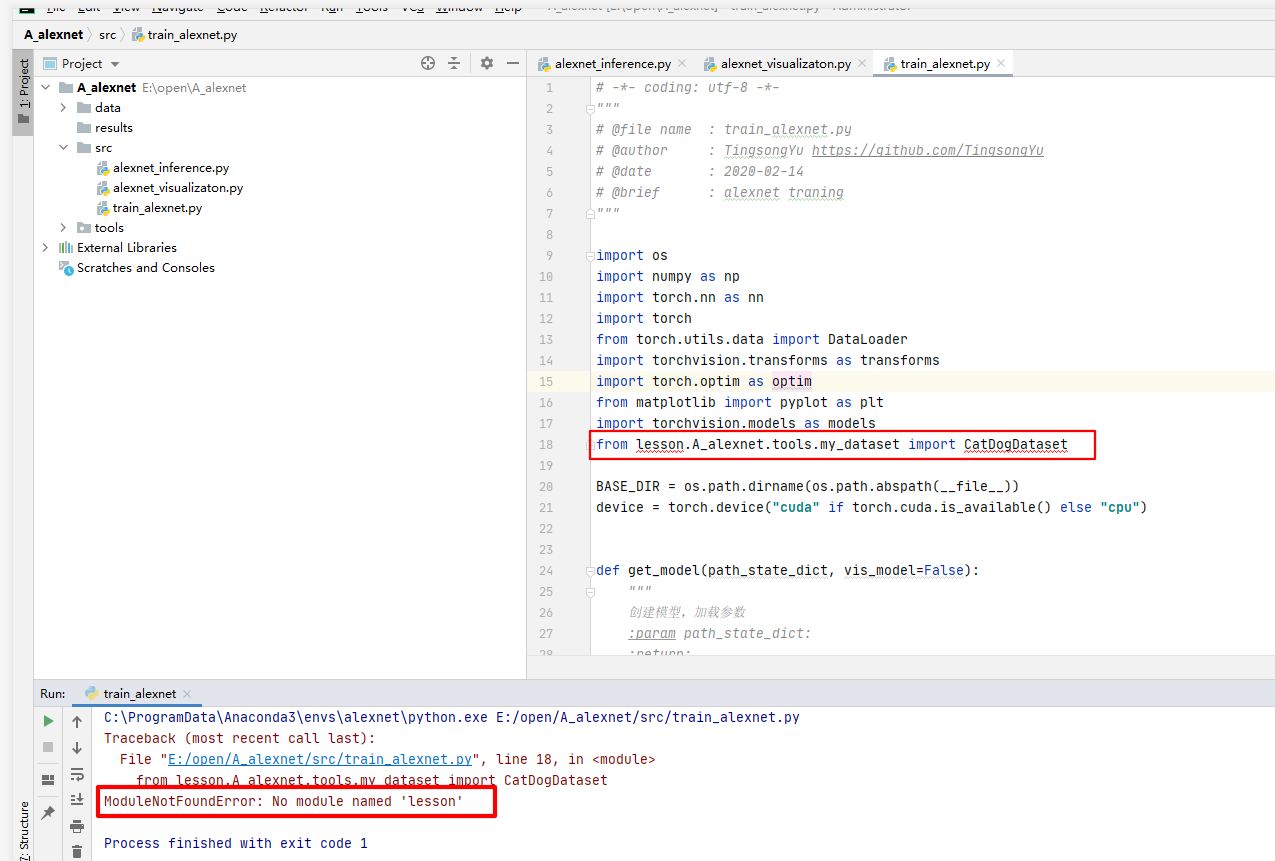Close the train_alexnet.py editor tab
This screenshot has width=1275, height=861.
pos(1001,64)
